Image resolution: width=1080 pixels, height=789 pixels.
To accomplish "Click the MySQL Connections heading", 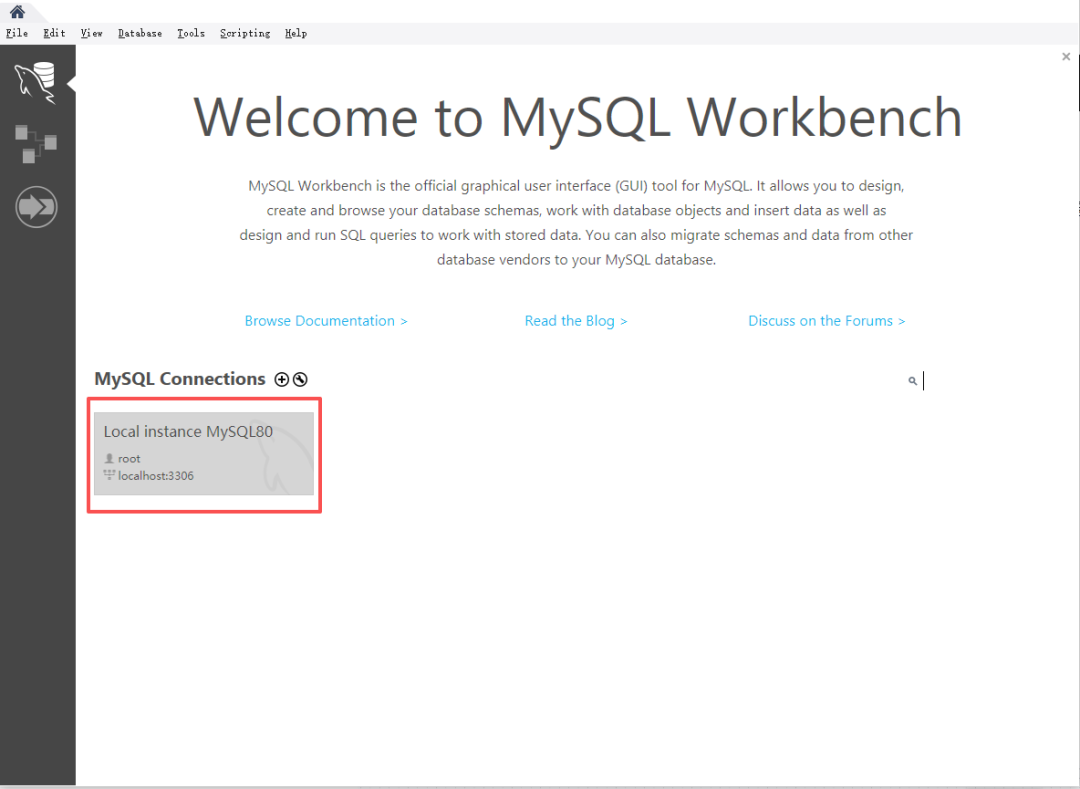I will [180, 379].
